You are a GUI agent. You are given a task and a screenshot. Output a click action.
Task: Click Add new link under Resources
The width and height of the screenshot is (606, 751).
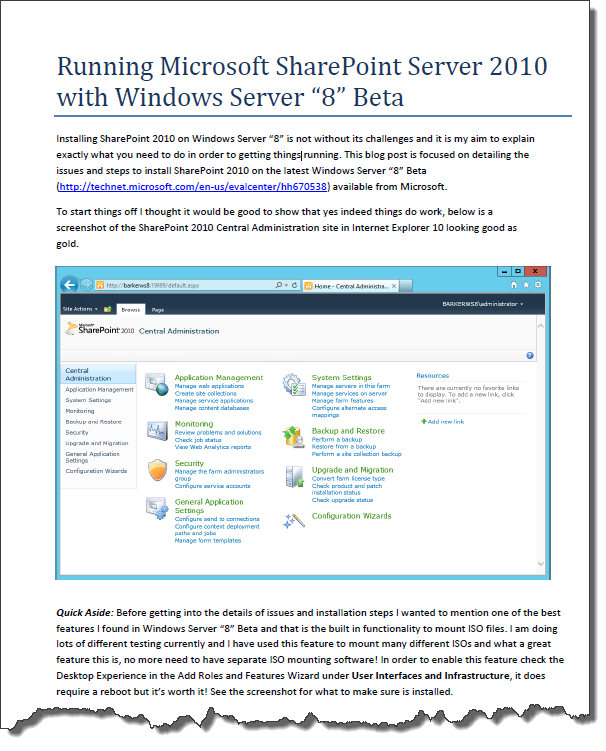[442, 421]
